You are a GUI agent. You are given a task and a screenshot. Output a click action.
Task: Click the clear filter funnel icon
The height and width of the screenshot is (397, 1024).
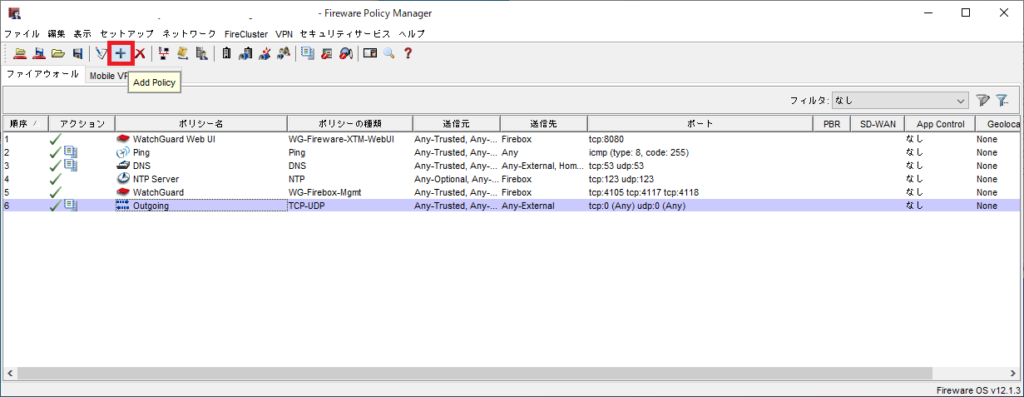point(1003,101)
